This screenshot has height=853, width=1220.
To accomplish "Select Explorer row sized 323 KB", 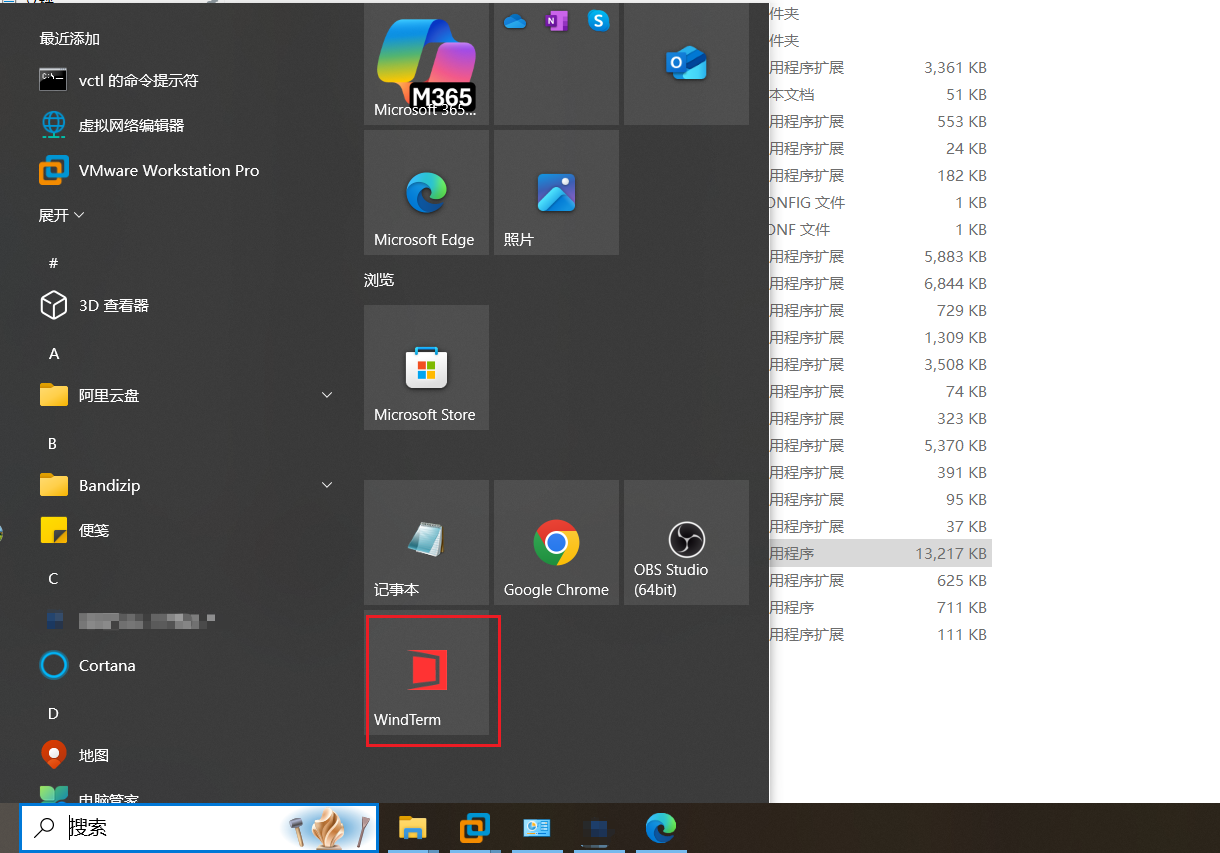I will [880, 419].
